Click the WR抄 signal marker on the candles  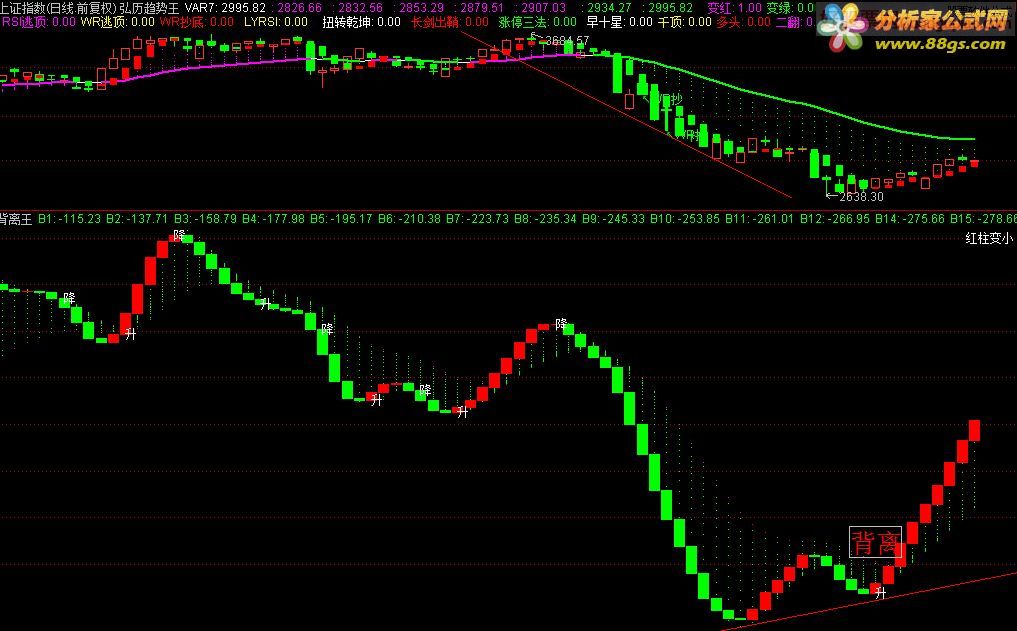[670, 100]
